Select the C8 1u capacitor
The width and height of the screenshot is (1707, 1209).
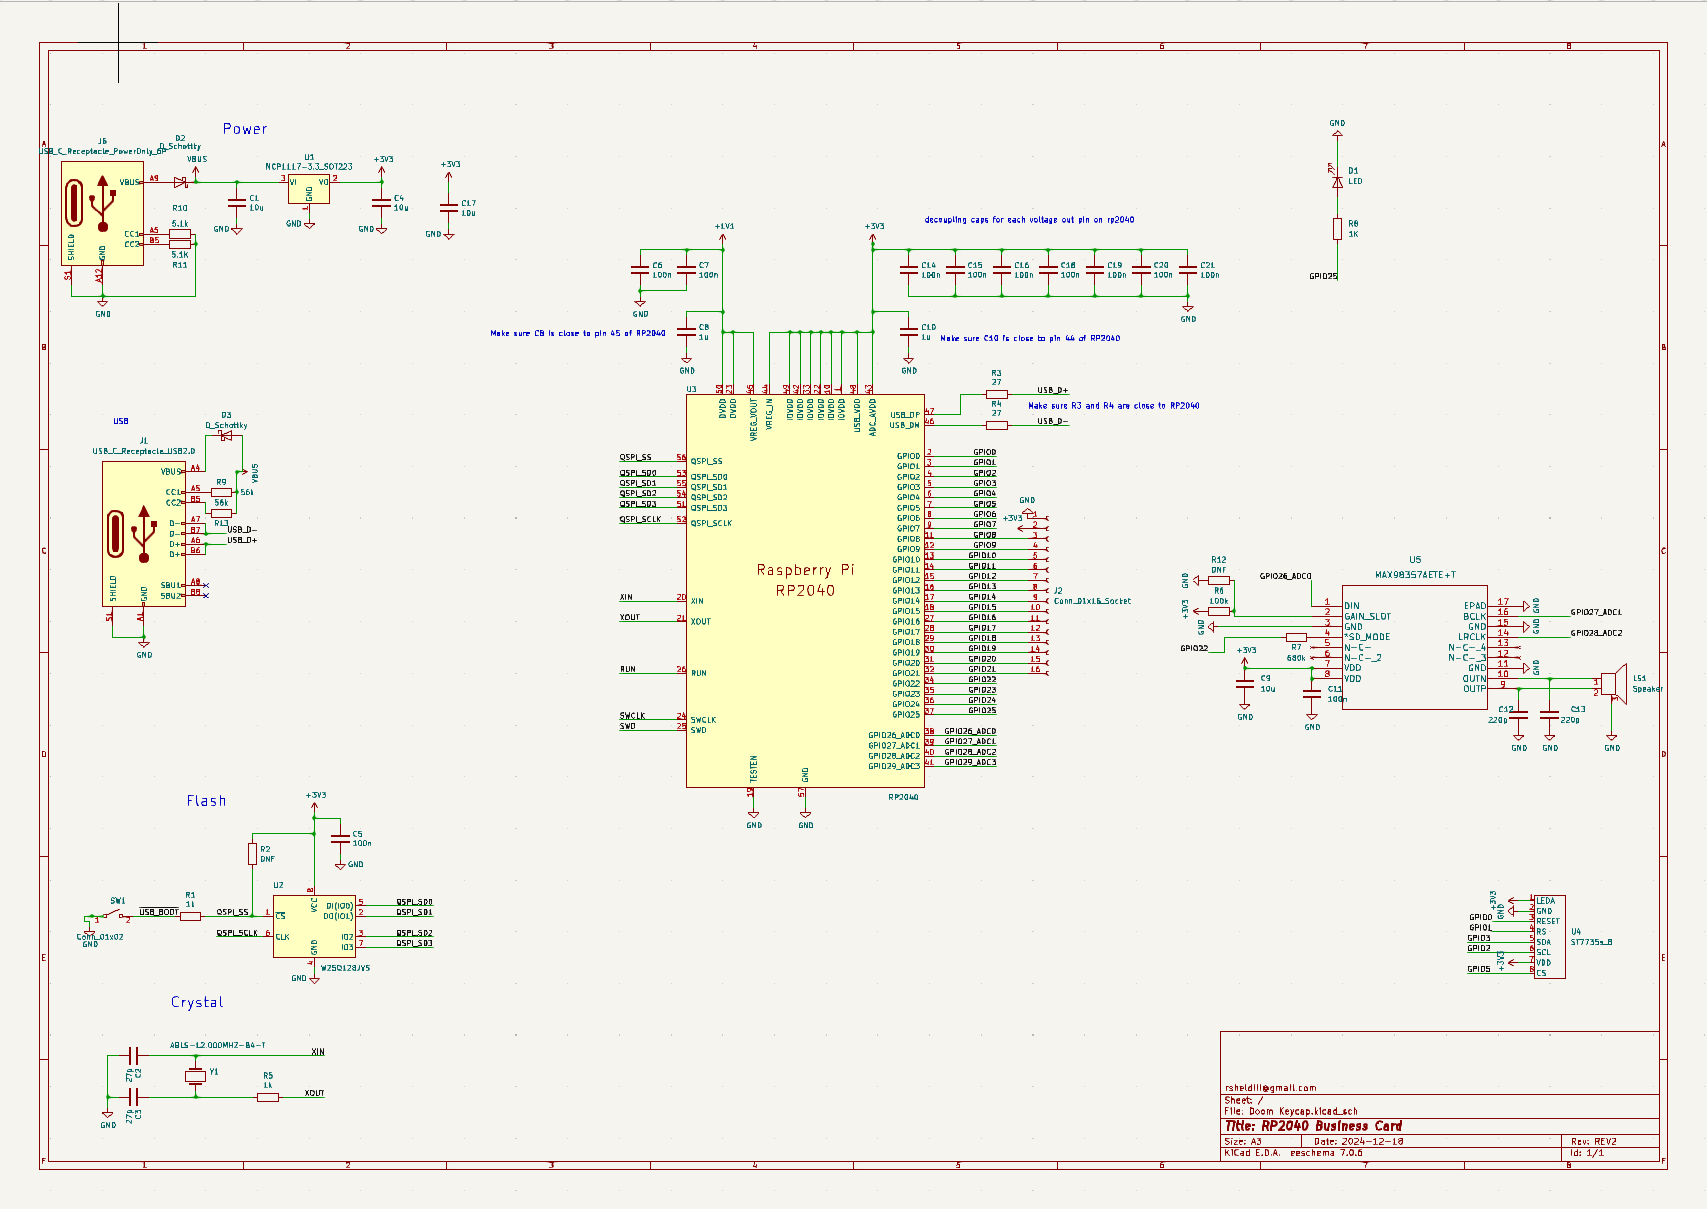pos(687,331)
